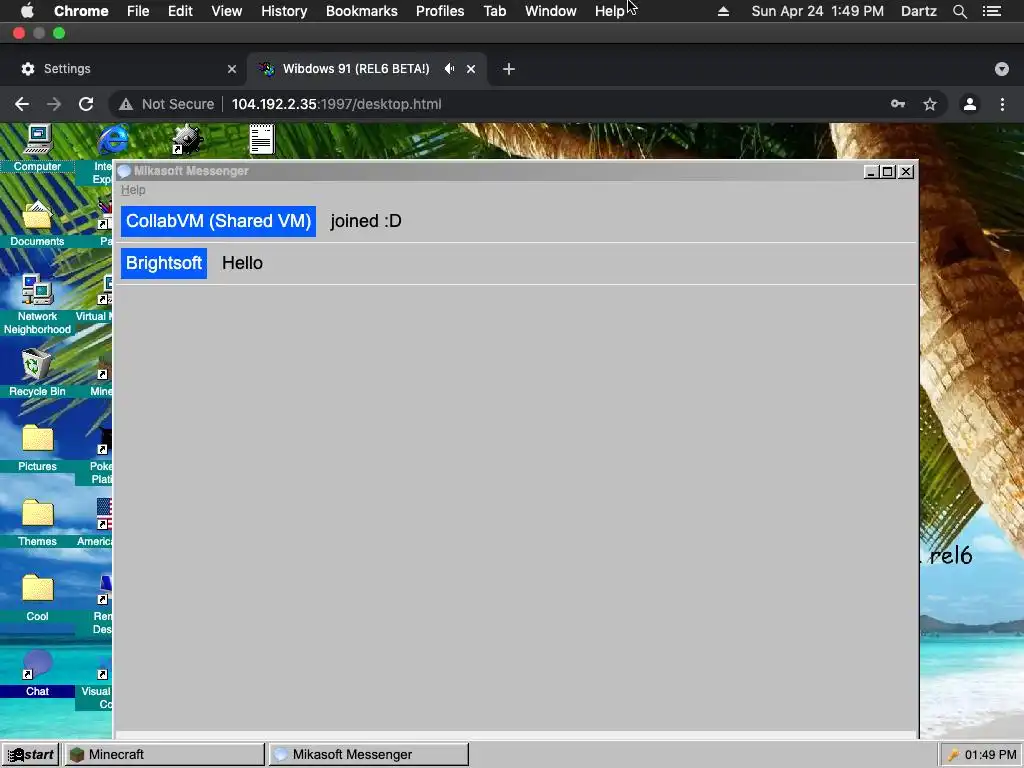The image size is (1024, 768).
Task: Bookmark this page with star icon
Action: 930,104
